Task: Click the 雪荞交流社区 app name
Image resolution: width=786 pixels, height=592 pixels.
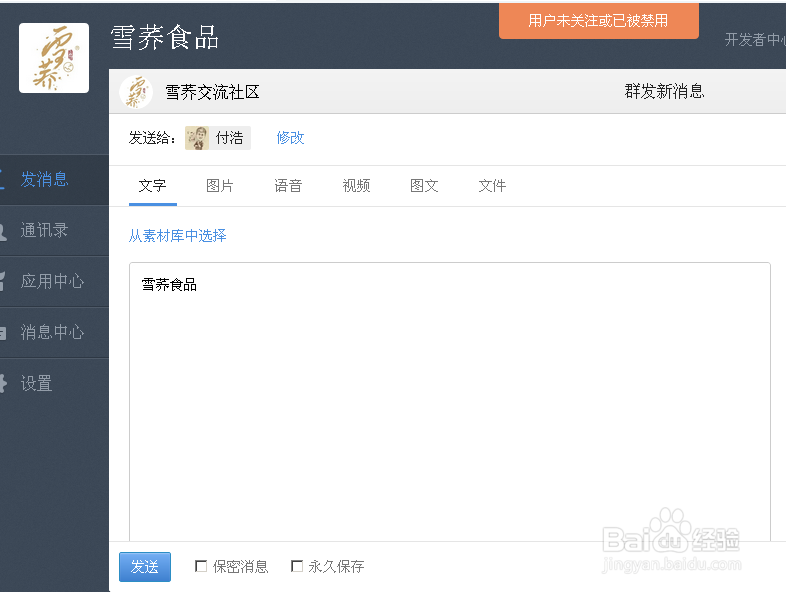Action: pyautogui.click(x=213, y=92)
